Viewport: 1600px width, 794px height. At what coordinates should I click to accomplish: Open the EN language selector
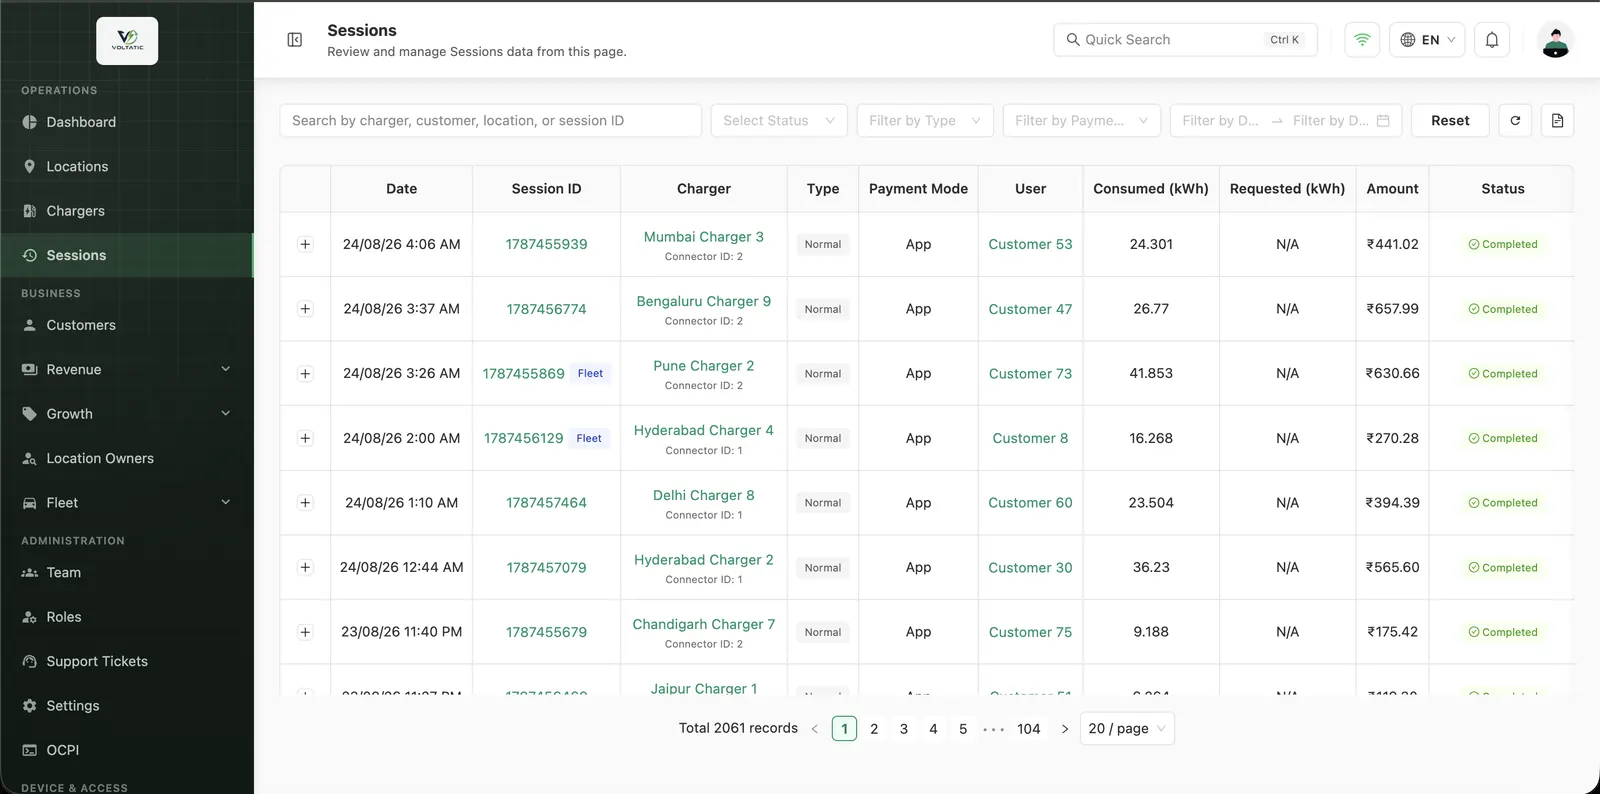[1427, 40]
